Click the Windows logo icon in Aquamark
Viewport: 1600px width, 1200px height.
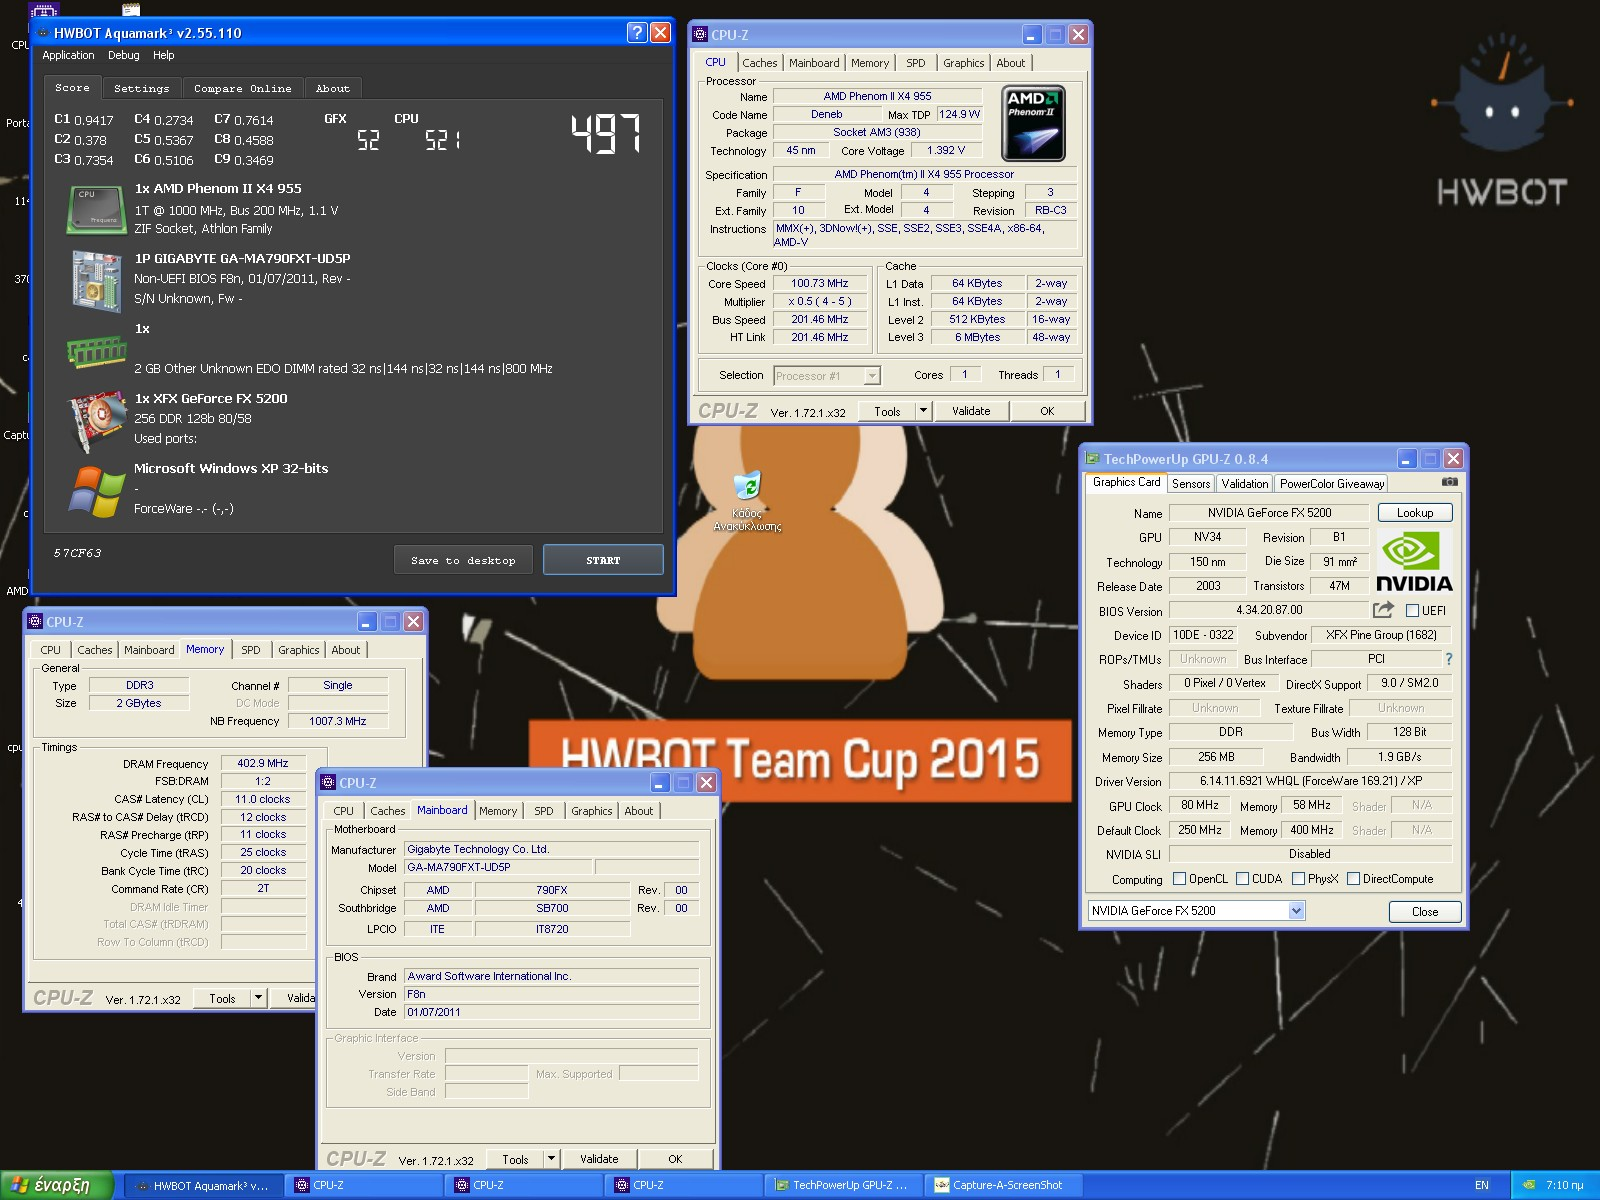(96, 491)
